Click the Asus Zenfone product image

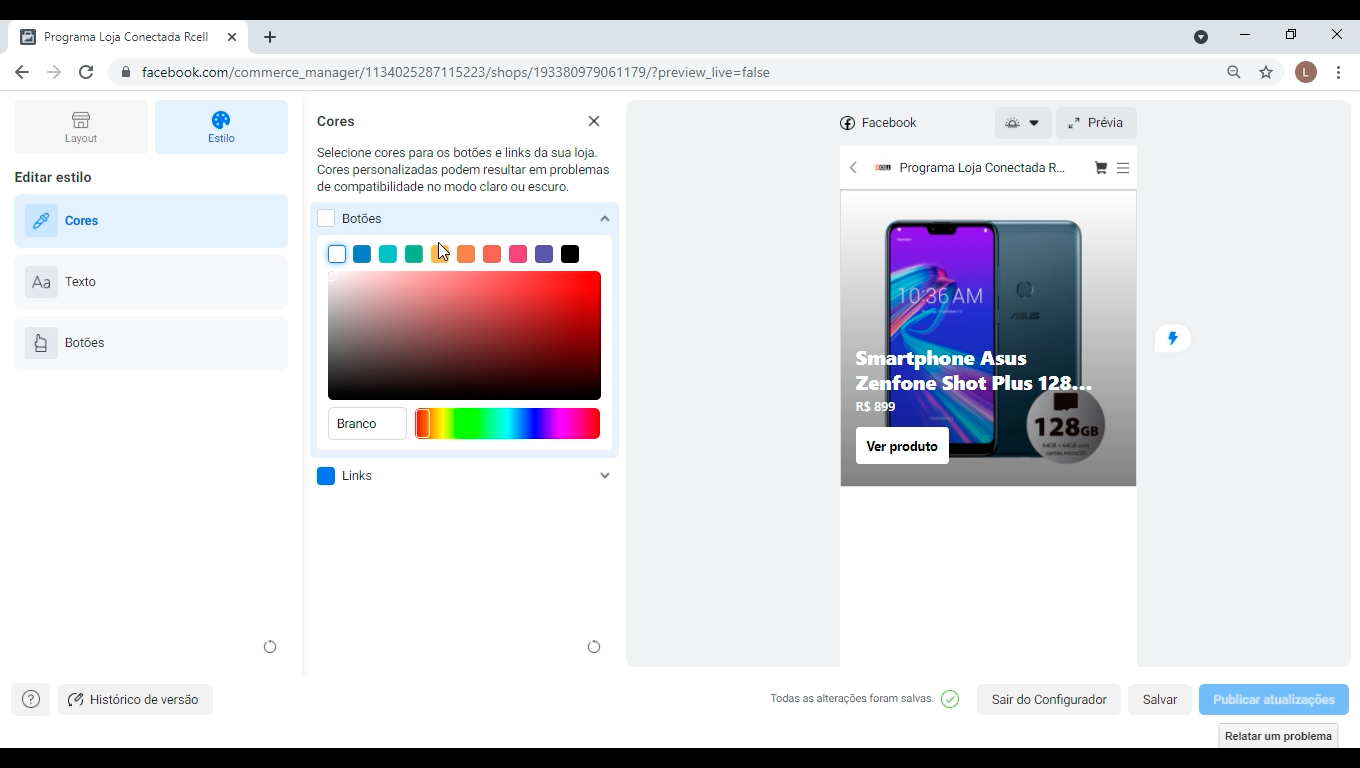coord(988,338)
